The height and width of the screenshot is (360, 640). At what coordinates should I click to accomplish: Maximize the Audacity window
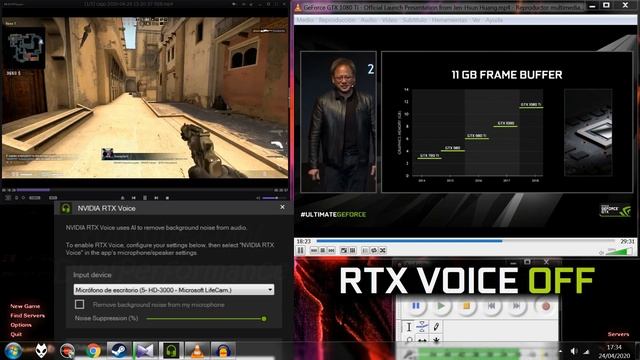527,262
